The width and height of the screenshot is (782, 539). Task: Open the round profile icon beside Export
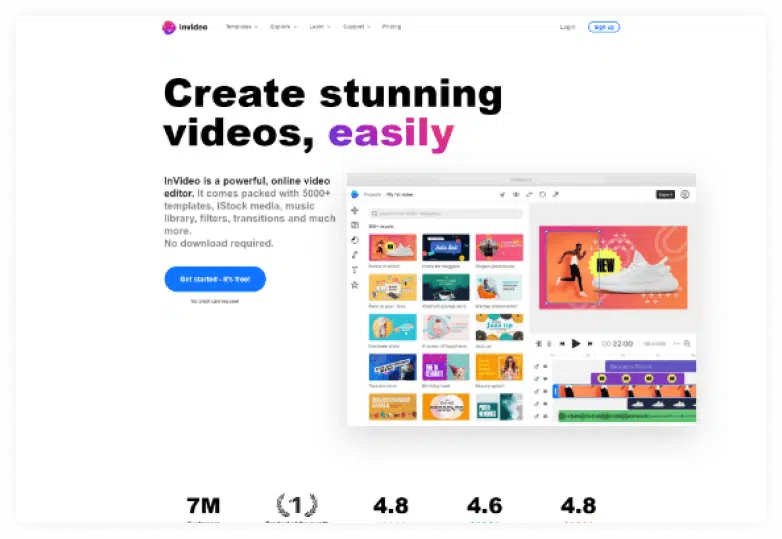coord(685,194)
